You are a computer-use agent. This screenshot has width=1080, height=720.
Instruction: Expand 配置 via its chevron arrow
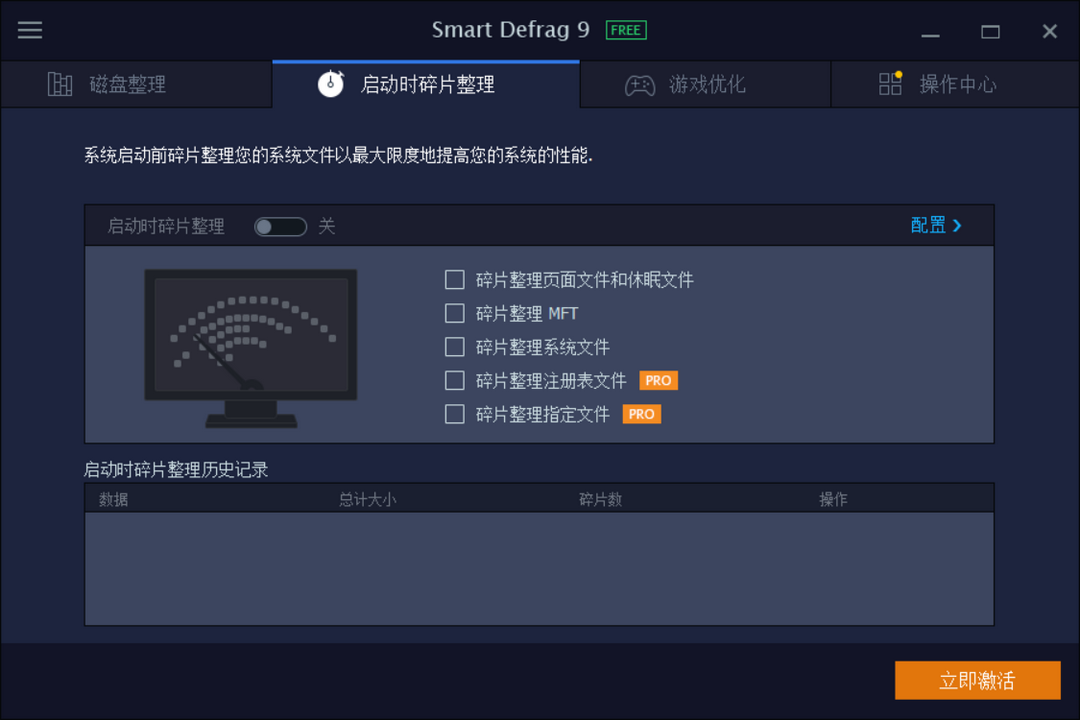pos(956,225)
